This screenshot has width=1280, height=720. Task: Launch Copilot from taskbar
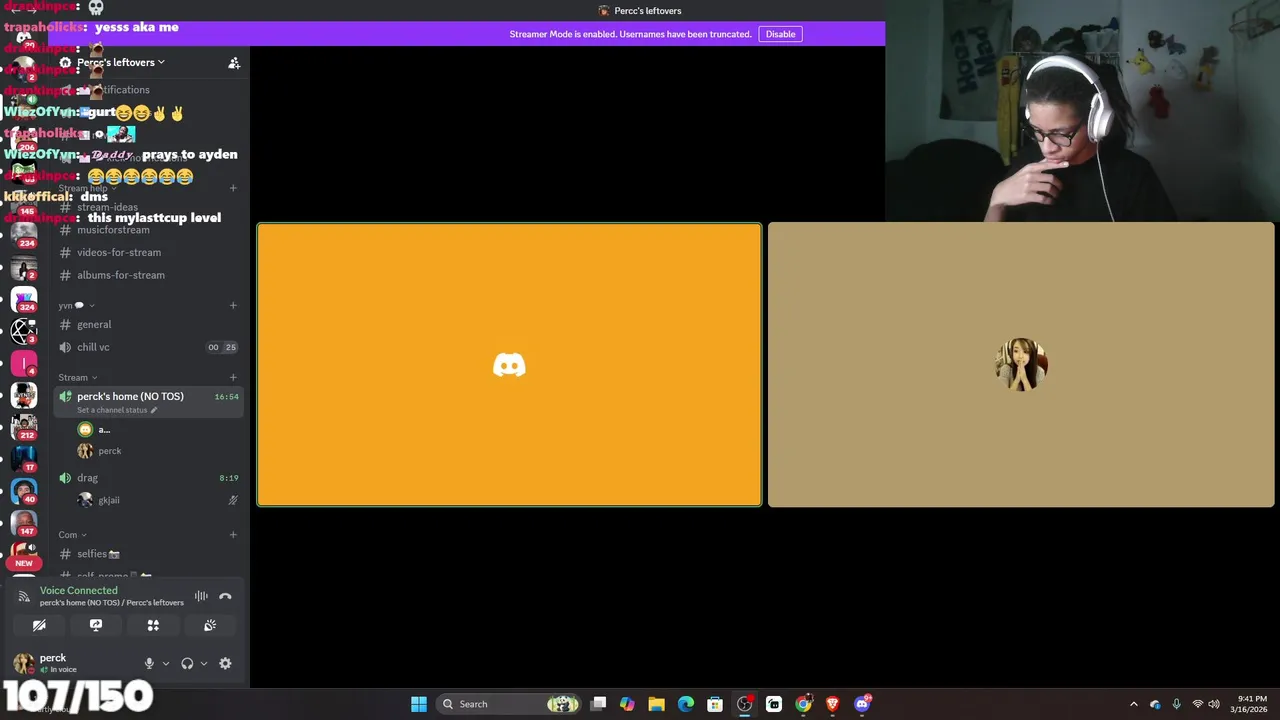click(x=627, y=704)
